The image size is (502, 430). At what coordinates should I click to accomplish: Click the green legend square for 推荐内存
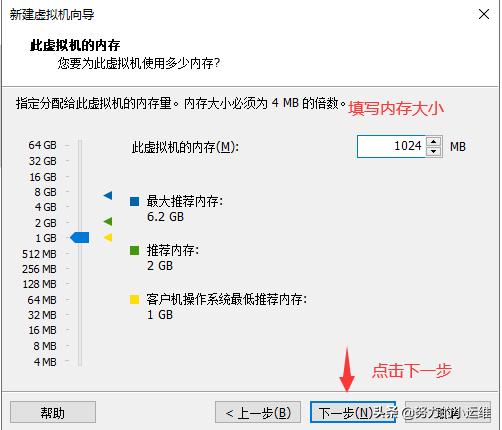click(134, 250)
